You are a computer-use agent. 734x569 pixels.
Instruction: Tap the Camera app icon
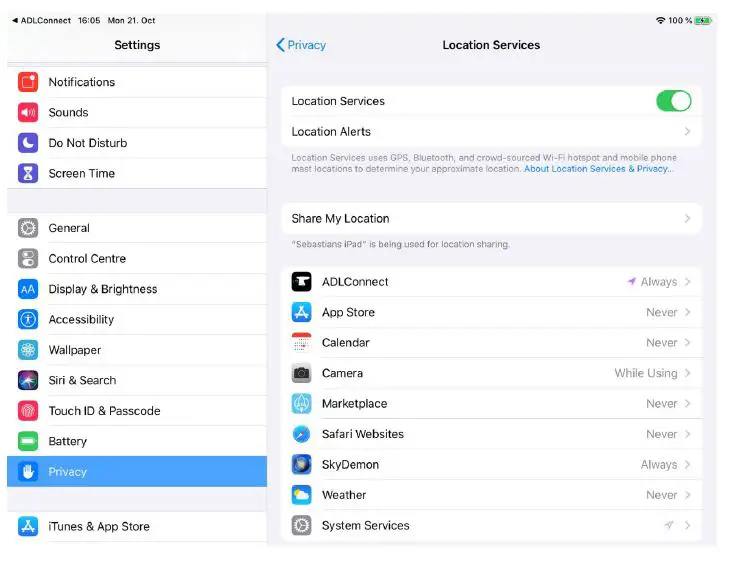(302, 373)
